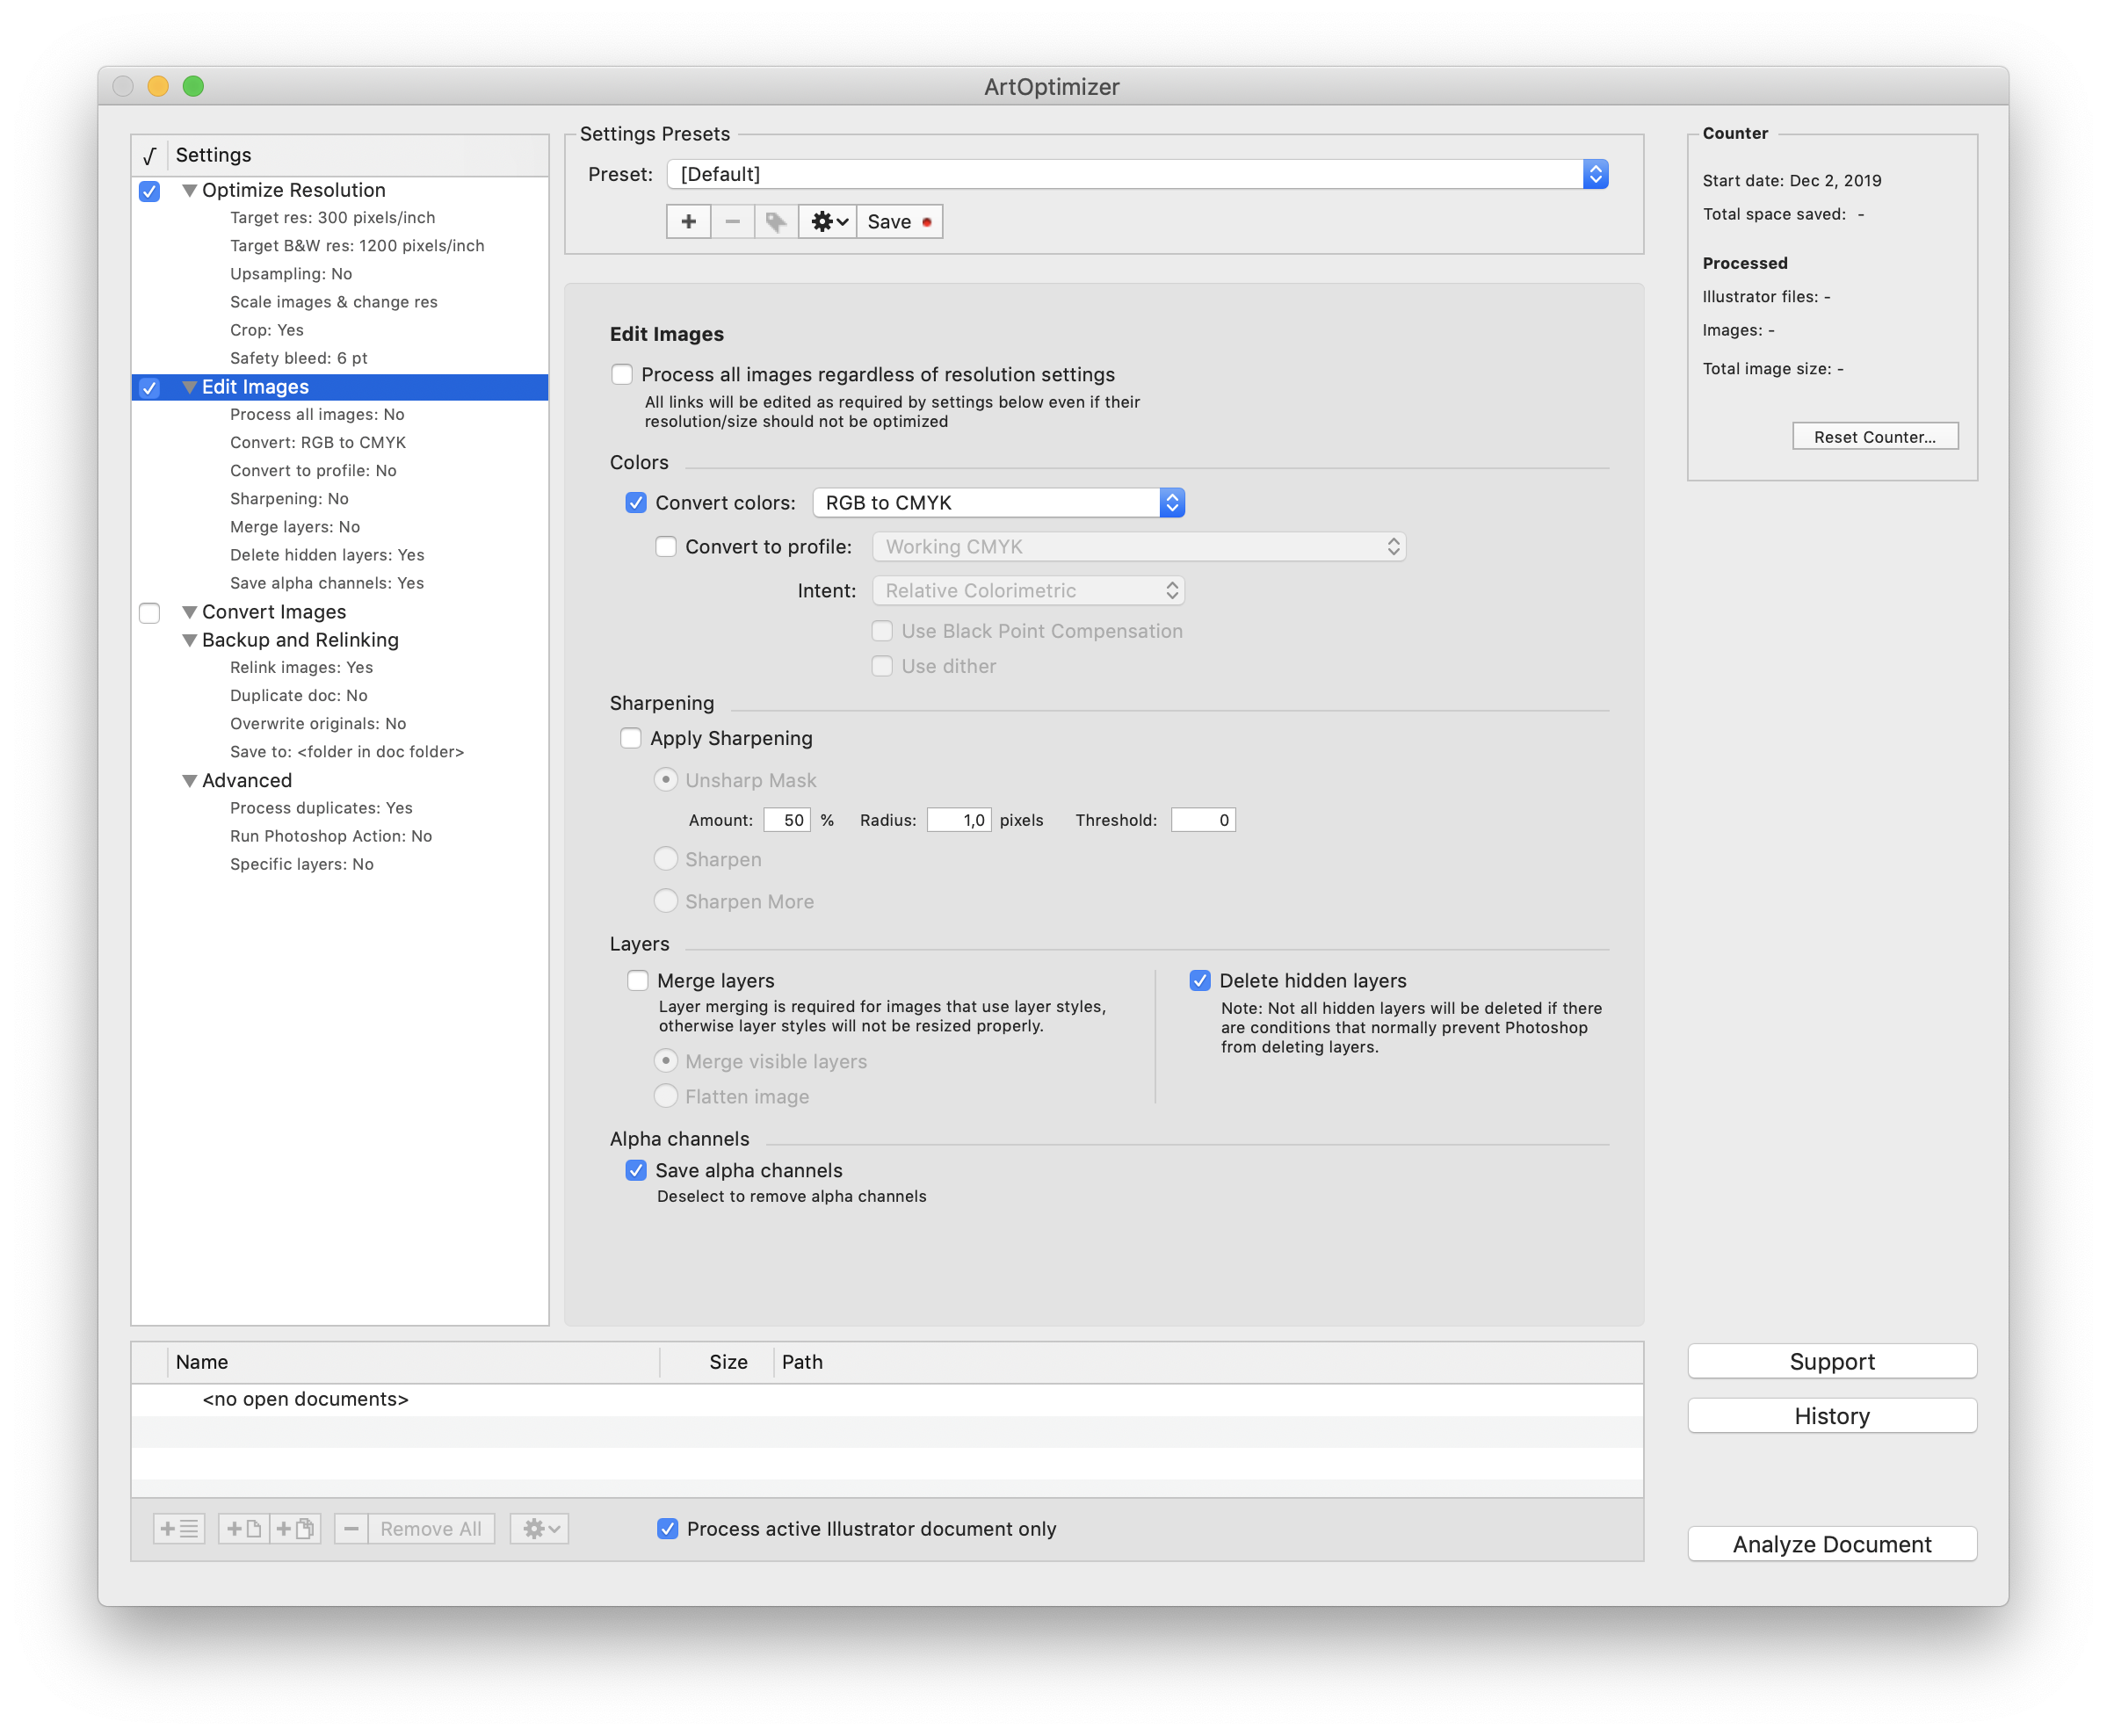The width and height of the screenshot is (2107, 1736).
Task: Collapse the Edit Images tree section
Action: coord(189,387)
